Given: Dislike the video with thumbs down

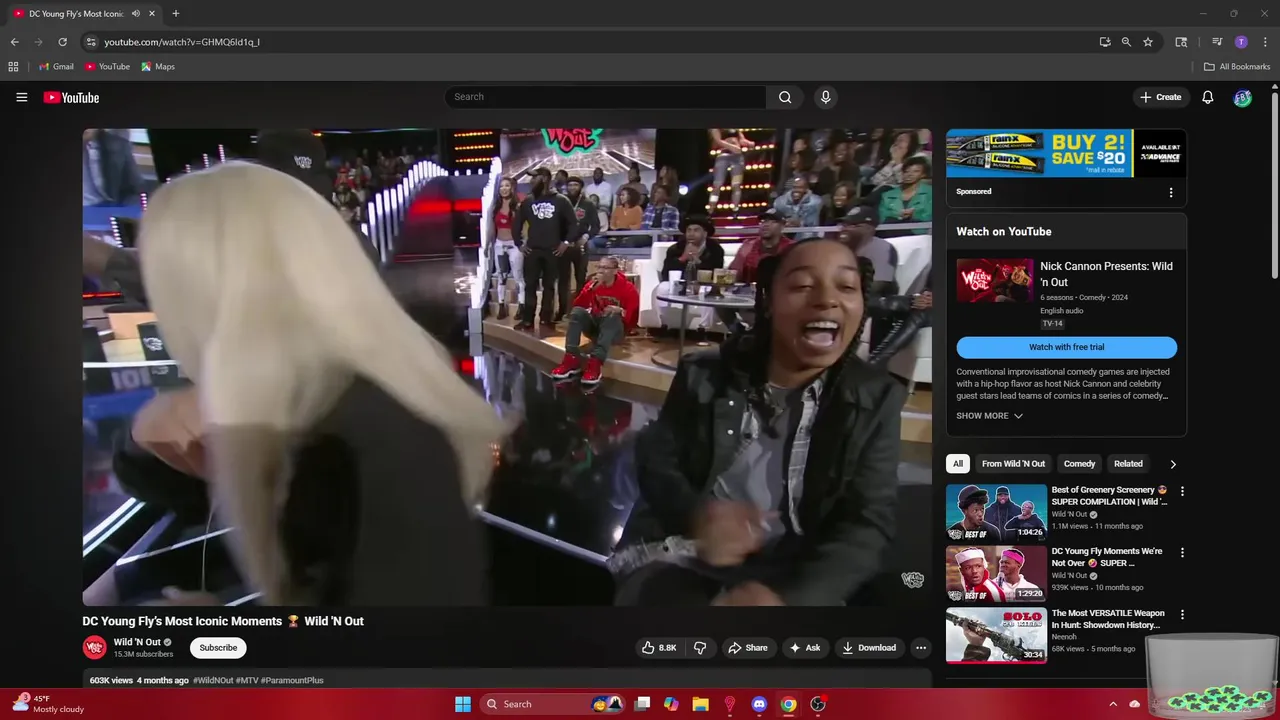Looking at the screenshot, I should (700, 648).
